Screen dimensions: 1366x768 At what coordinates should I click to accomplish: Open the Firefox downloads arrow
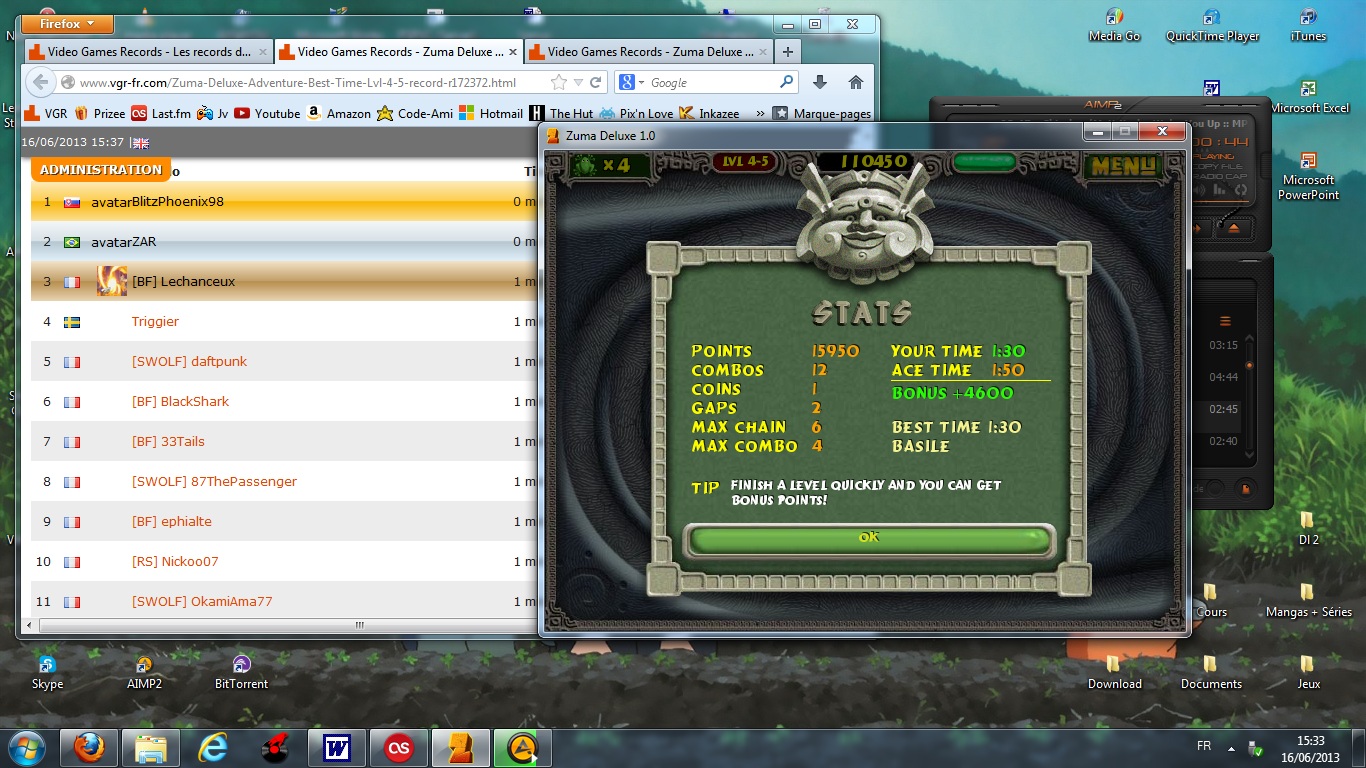coord(819,83)
